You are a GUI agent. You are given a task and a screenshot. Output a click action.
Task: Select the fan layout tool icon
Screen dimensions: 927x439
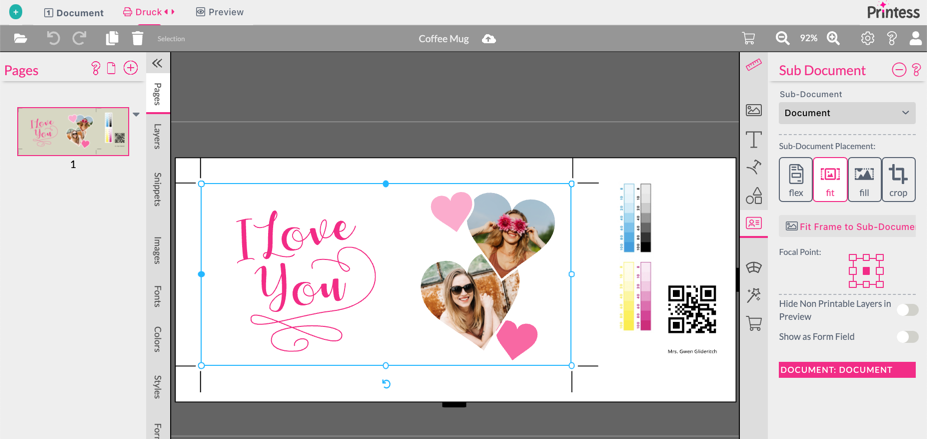754,267
